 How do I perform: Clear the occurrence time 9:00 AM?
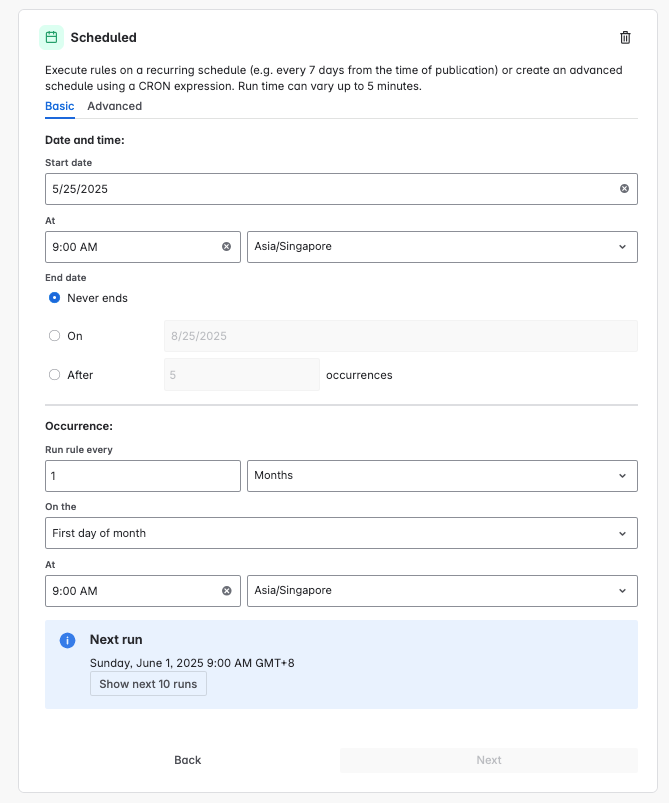226,591
